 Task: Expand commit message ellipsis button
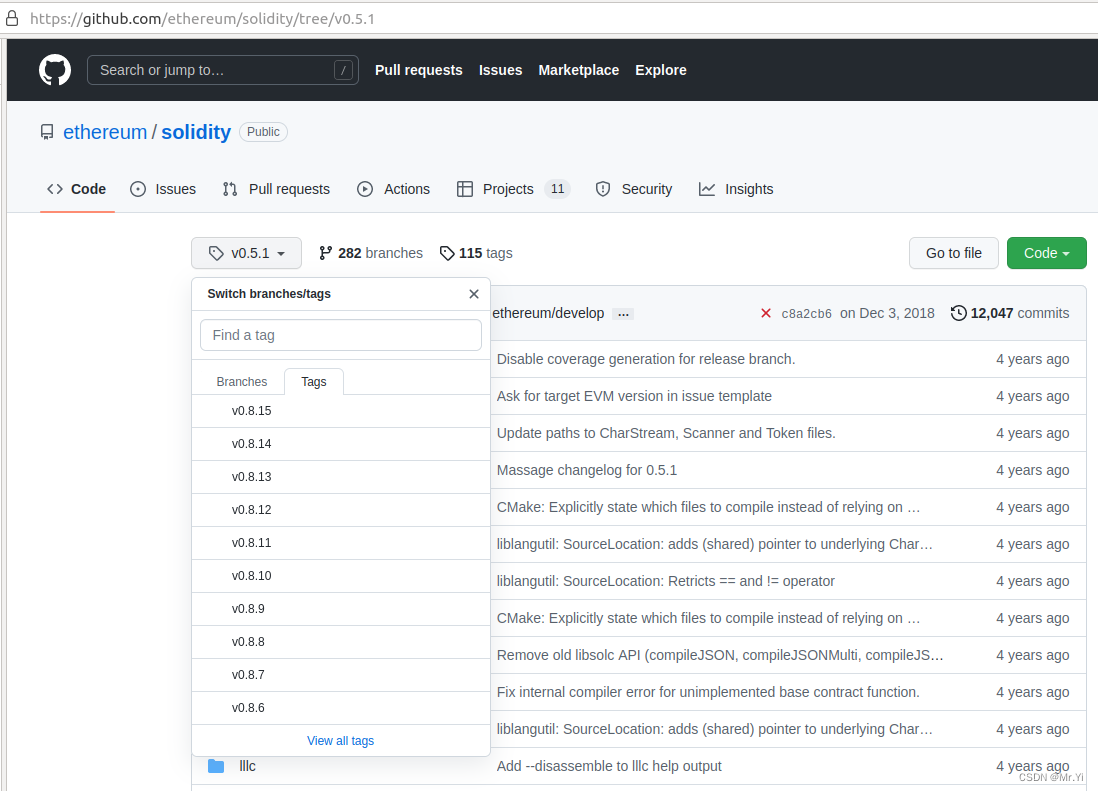[623, 314]
